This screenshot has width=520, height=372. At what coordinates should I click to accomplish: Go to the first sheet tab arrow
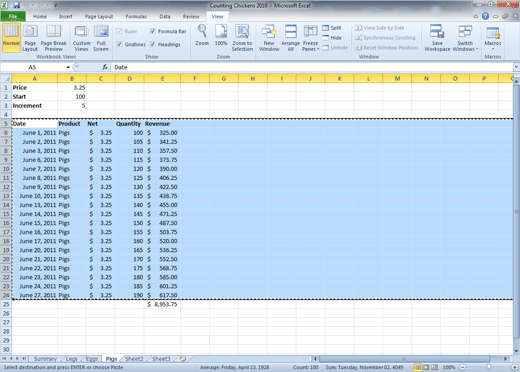point(5,359)
